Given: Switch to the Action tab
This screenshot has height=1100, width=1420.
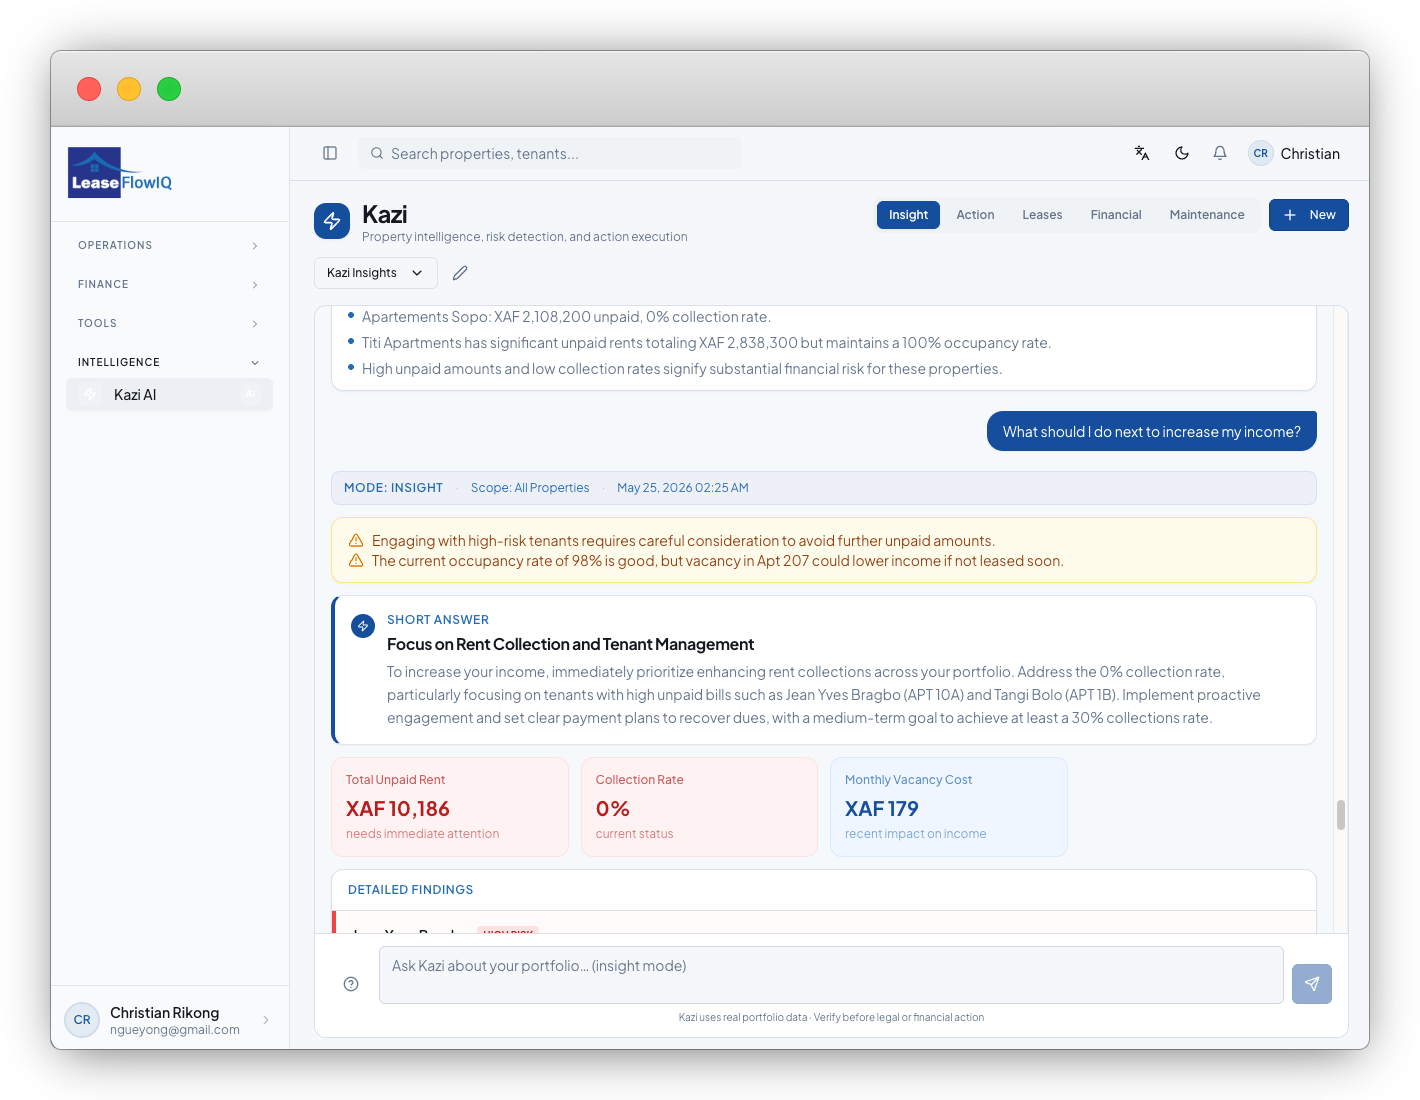Looking at the screenshot, I should click(x=975, y=215).
